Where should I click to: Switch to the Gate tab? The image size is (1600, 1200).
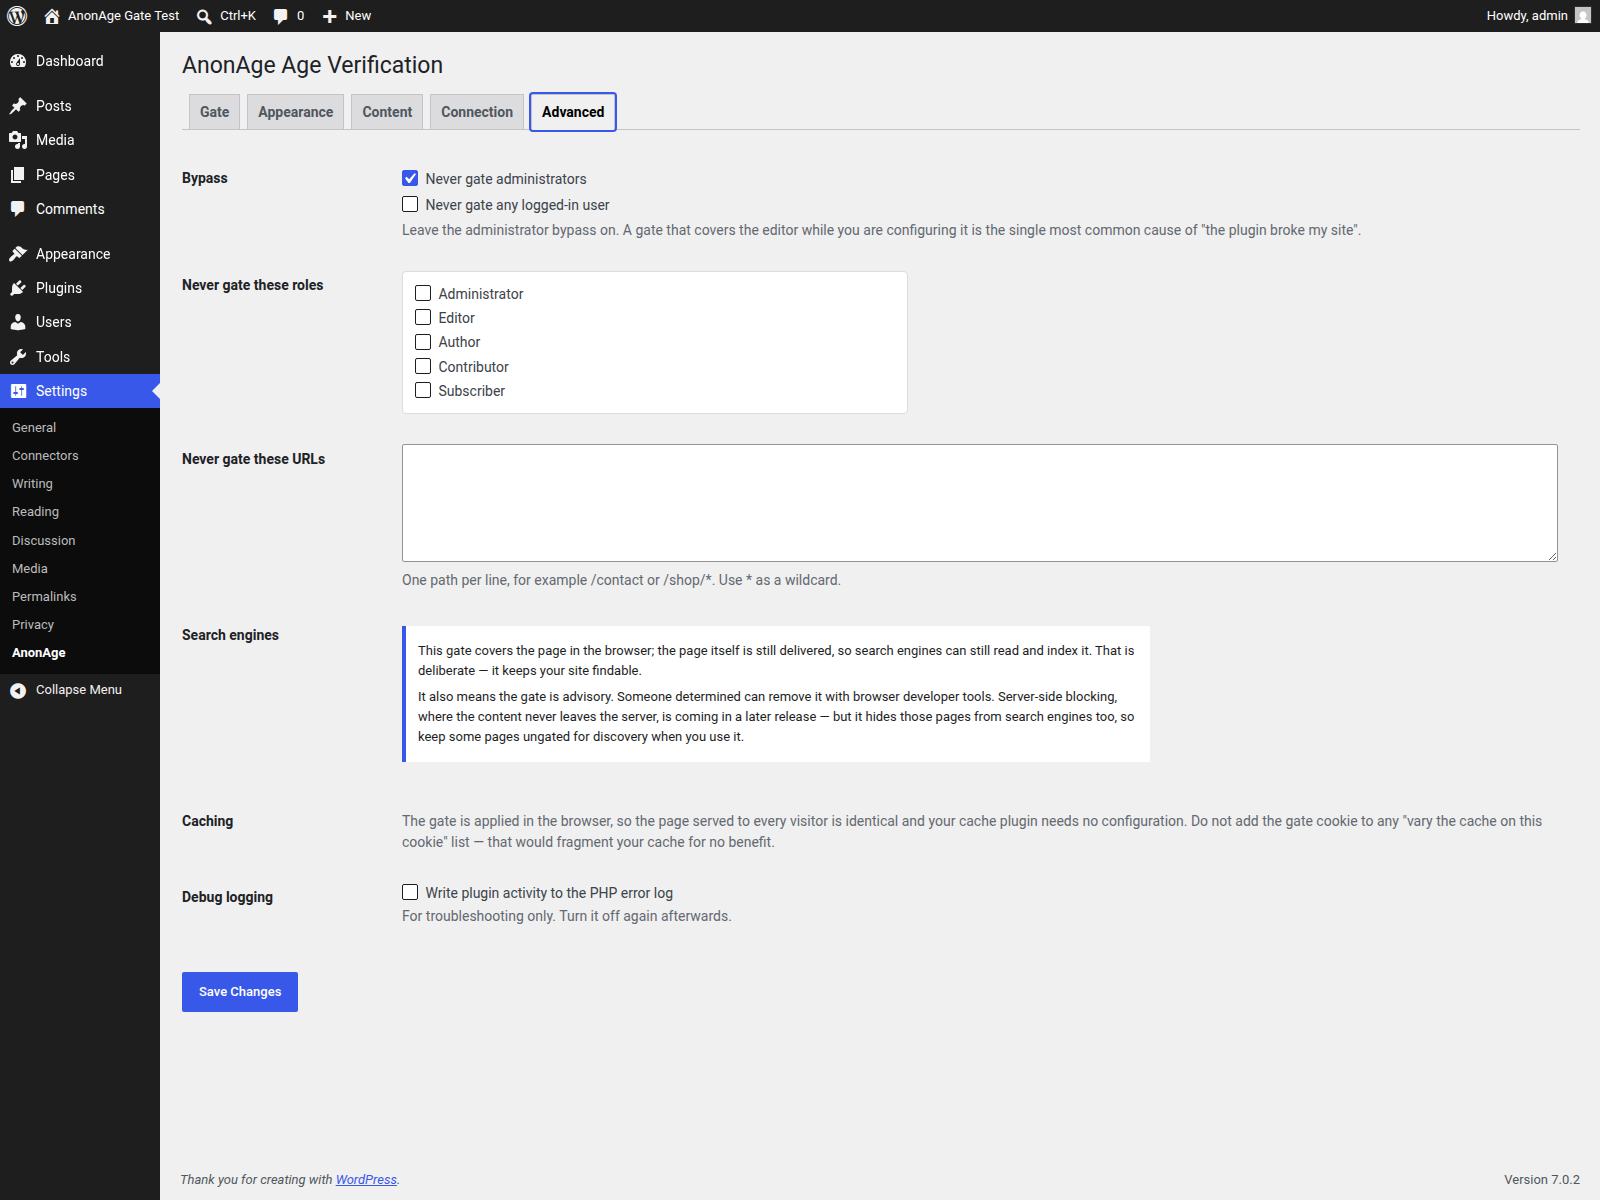click(214, 112)
